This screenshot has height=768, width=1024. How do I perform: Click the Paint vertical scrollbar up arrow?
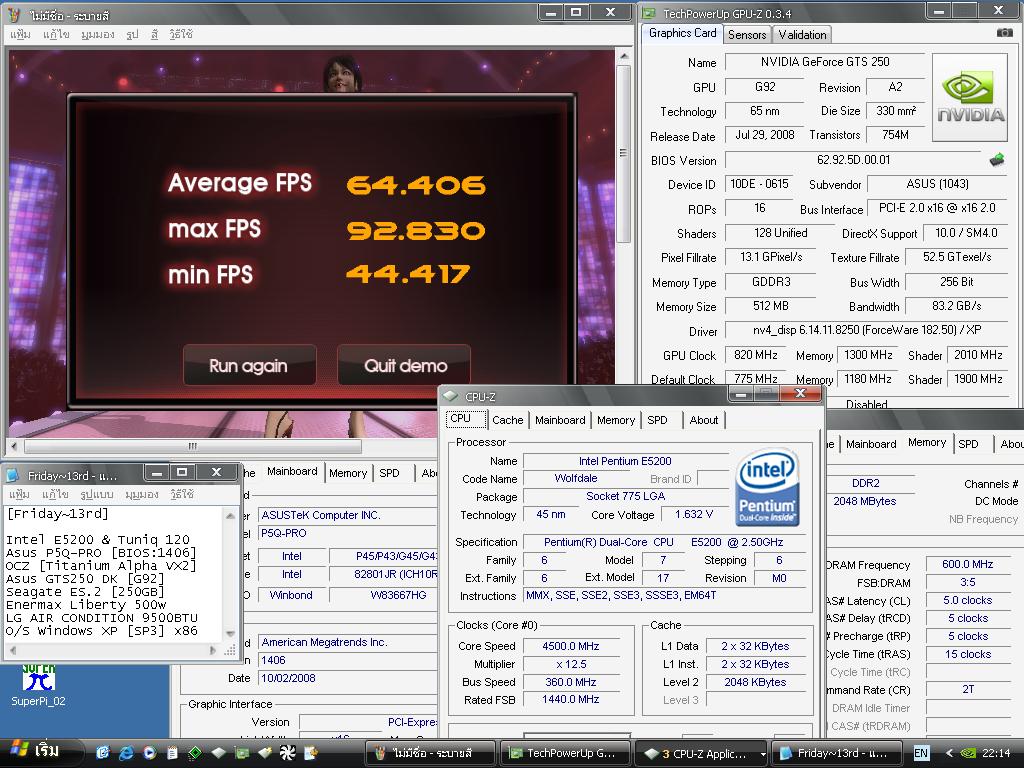click(623, 57)
